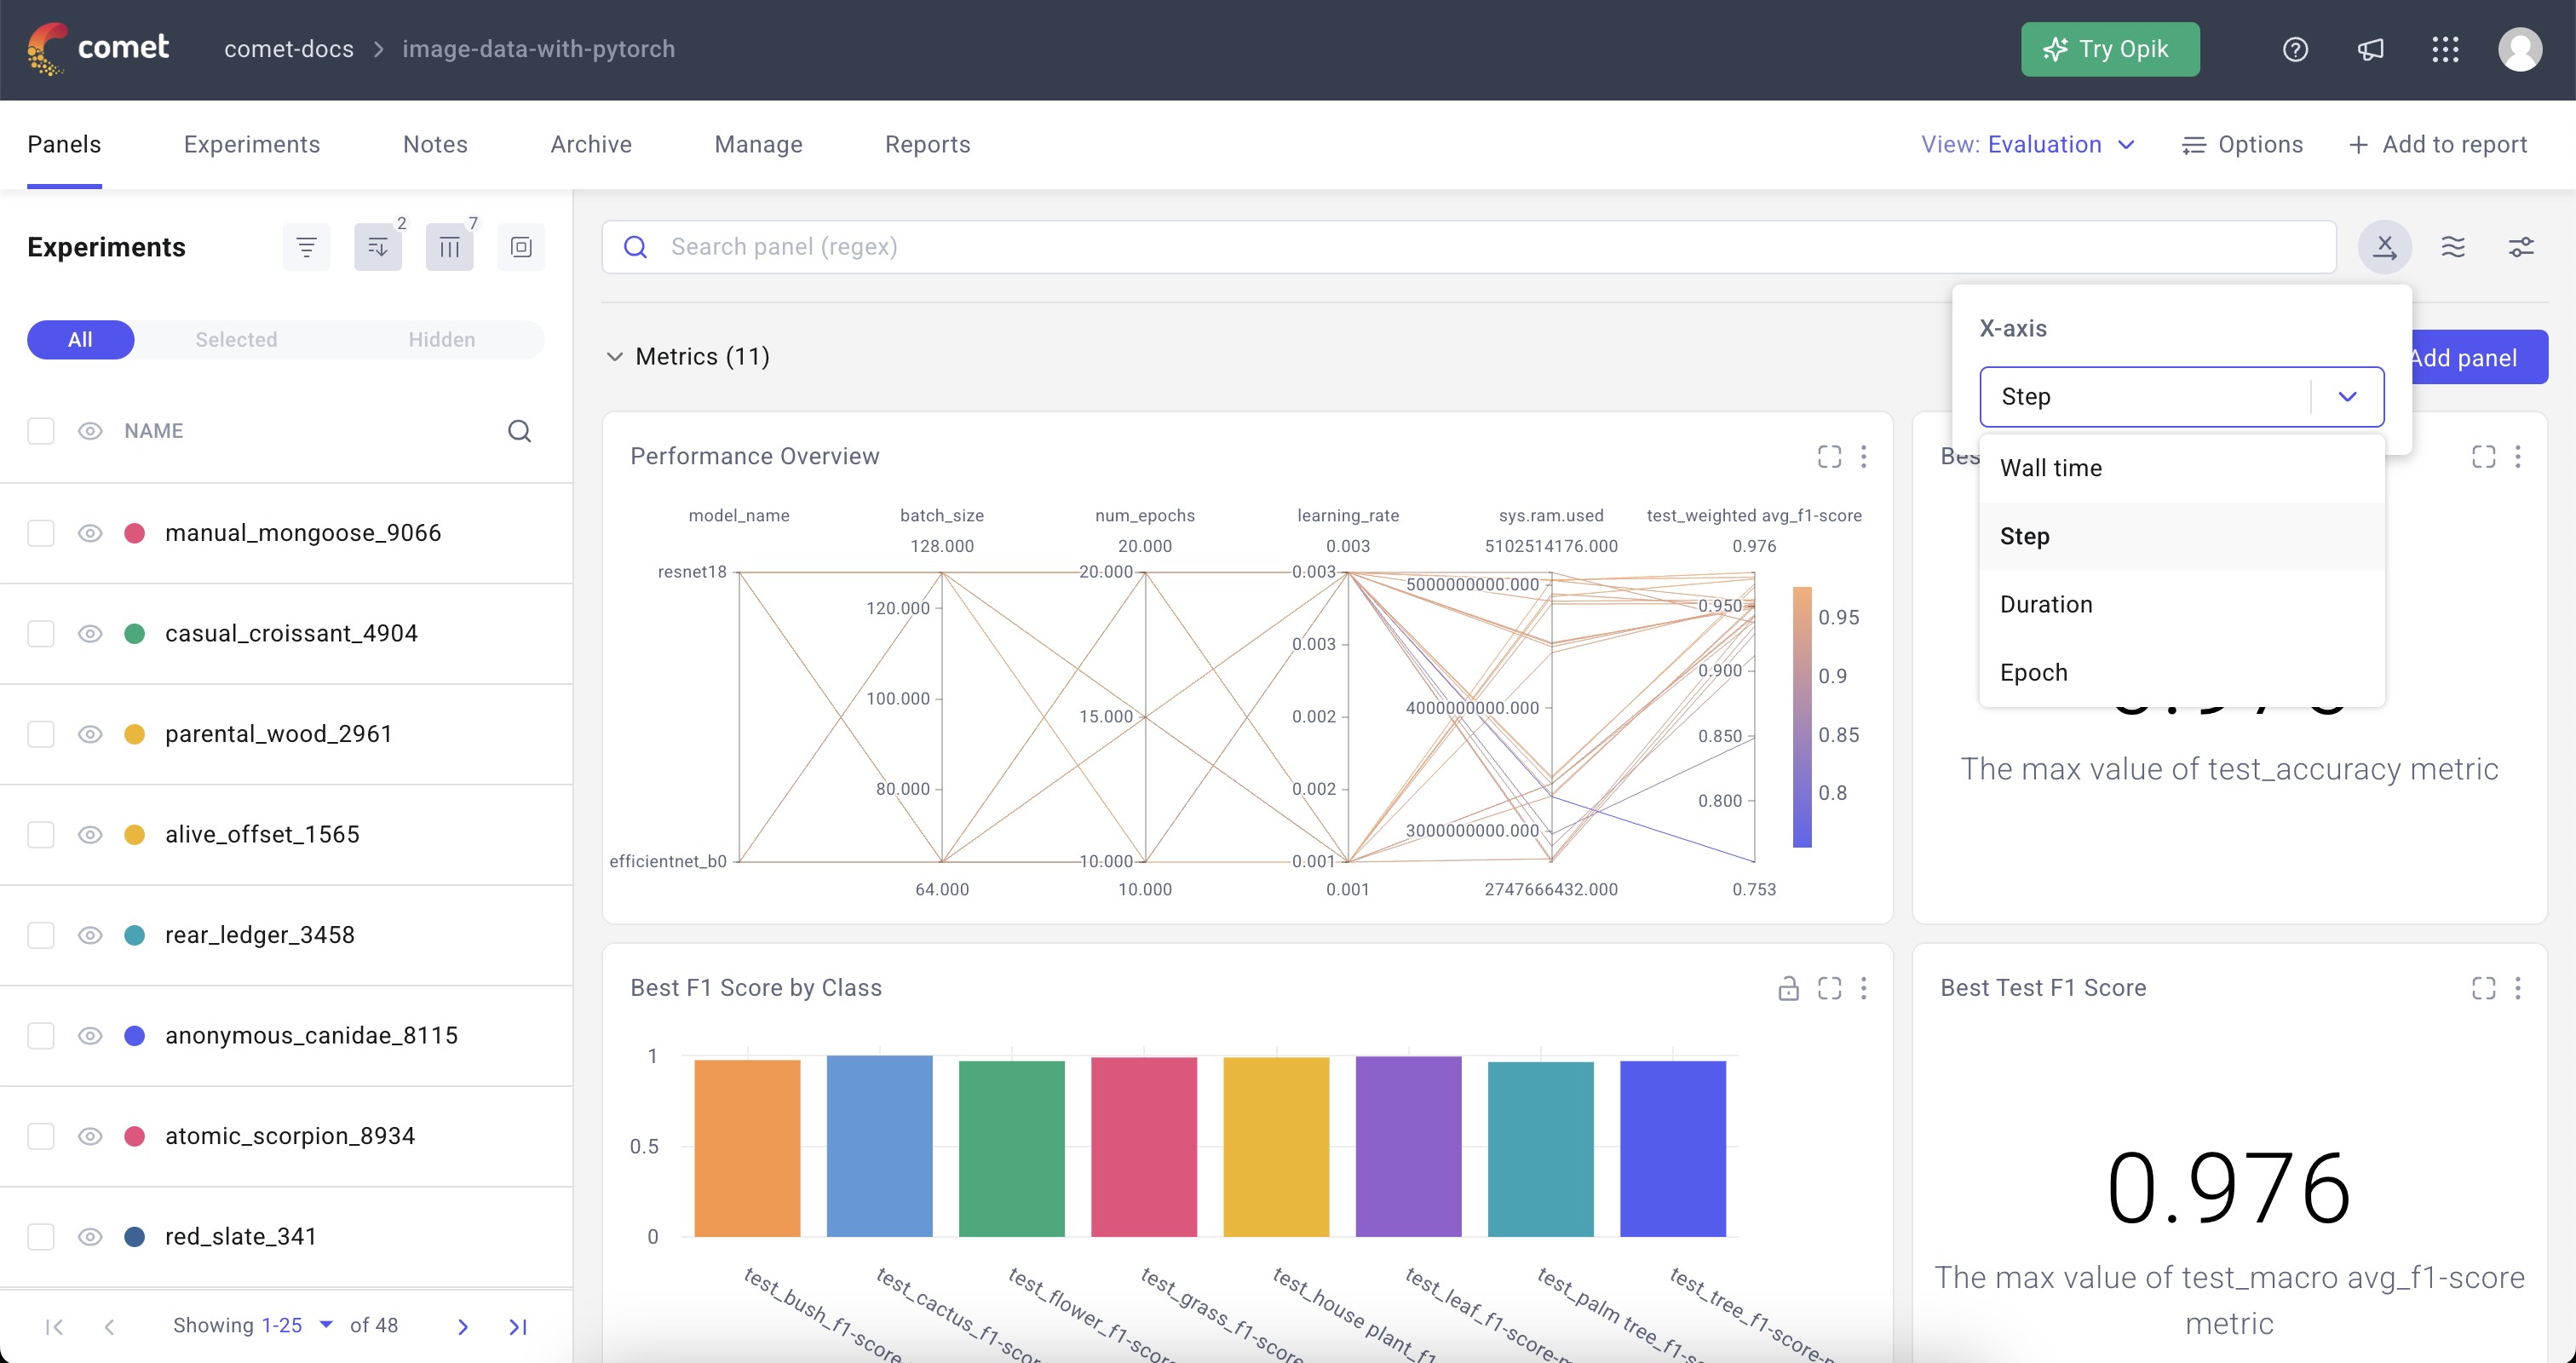Expand the Performance Overview panel to fullscreen
This screenshot has width=2576, height=1363.
1829,456
